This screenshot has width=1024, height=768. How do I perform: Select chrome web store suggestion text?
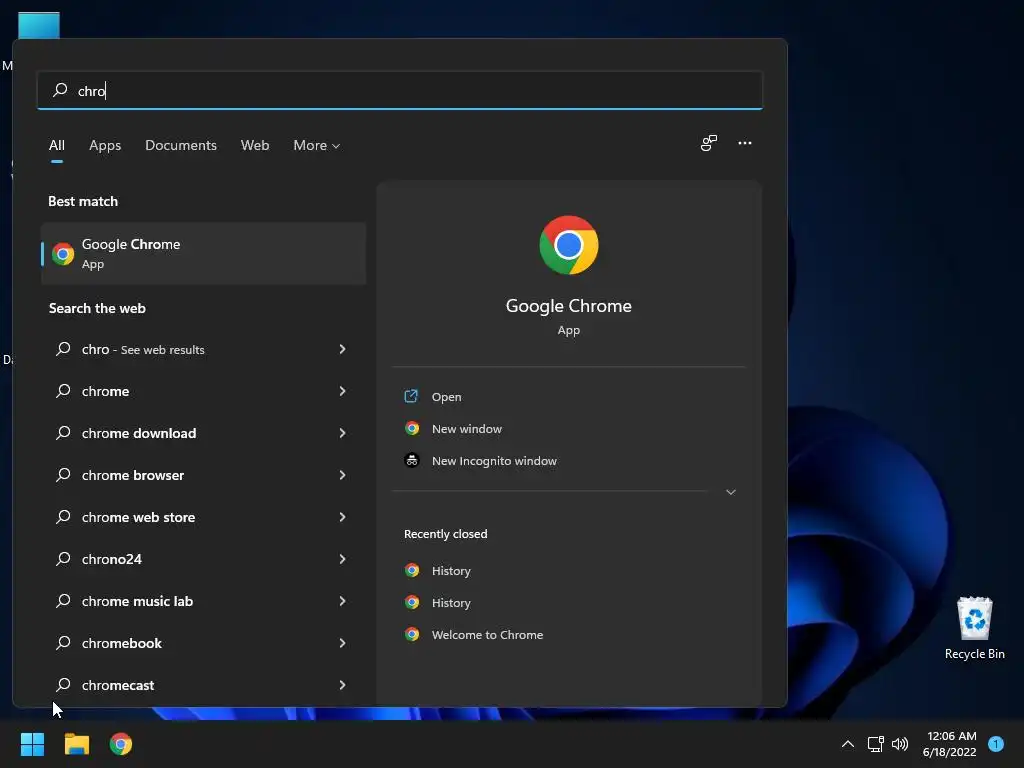tap(138, 517)
